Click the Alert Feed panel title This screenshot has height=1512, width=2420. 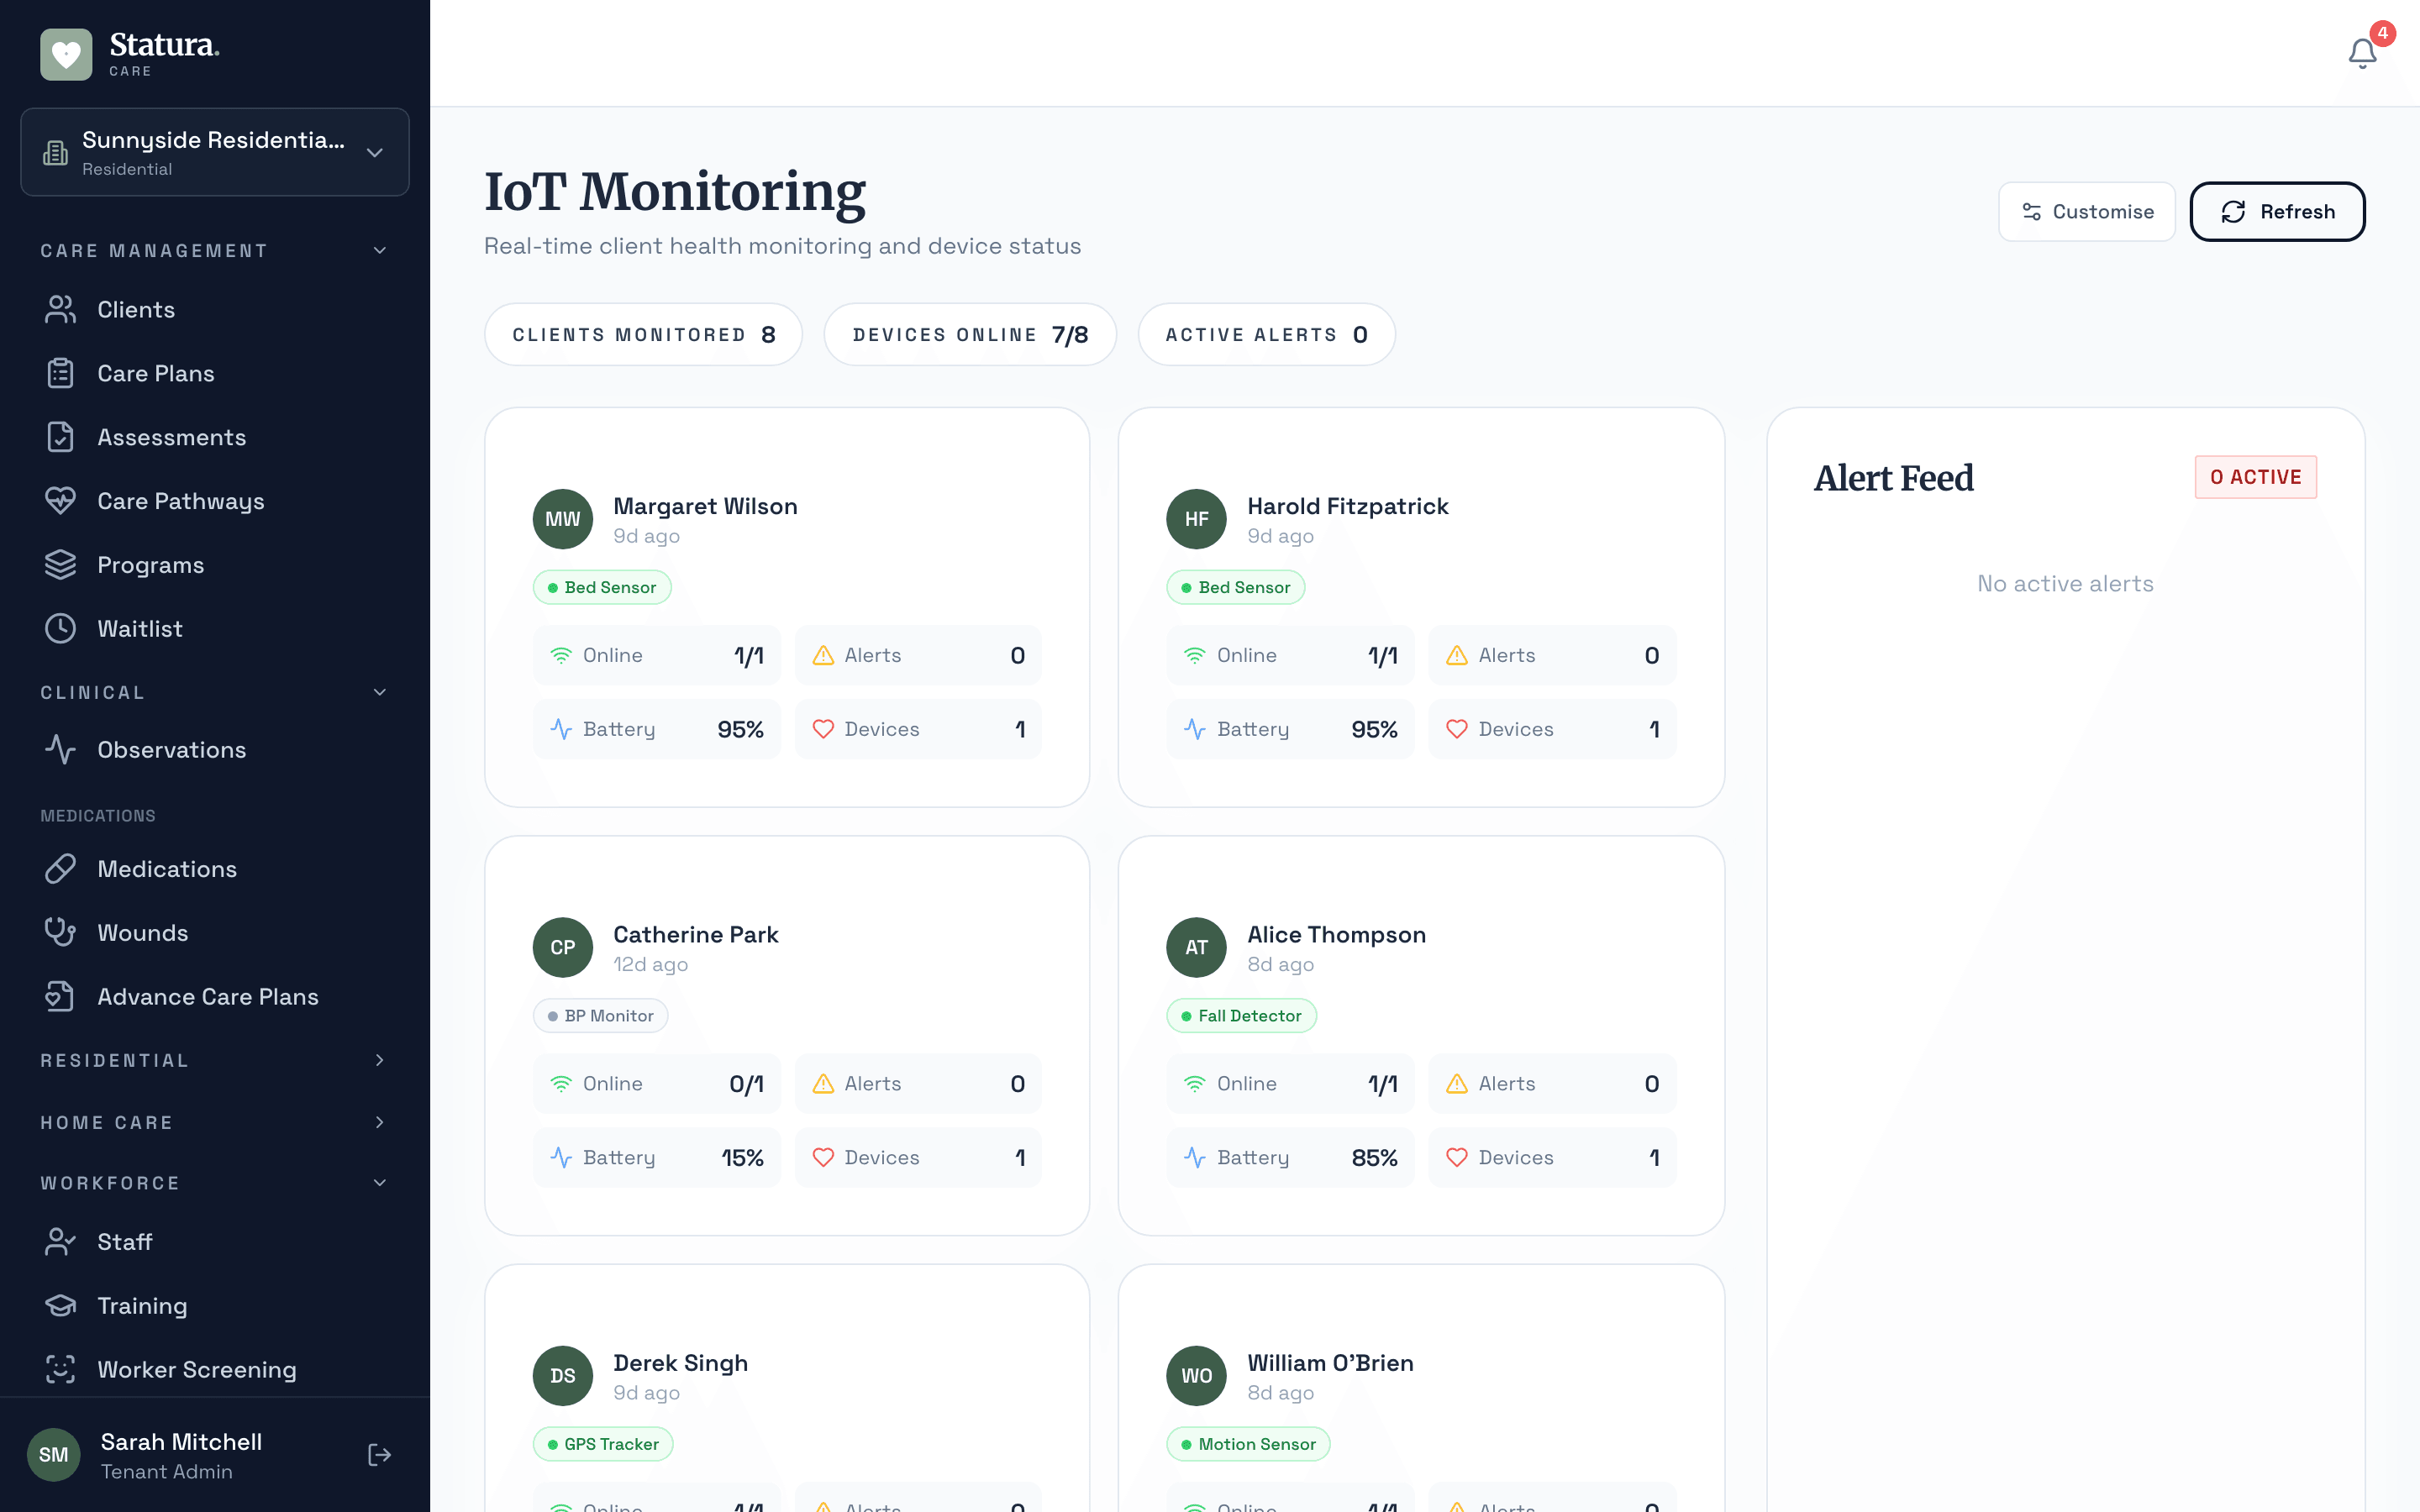[1893, 478]
